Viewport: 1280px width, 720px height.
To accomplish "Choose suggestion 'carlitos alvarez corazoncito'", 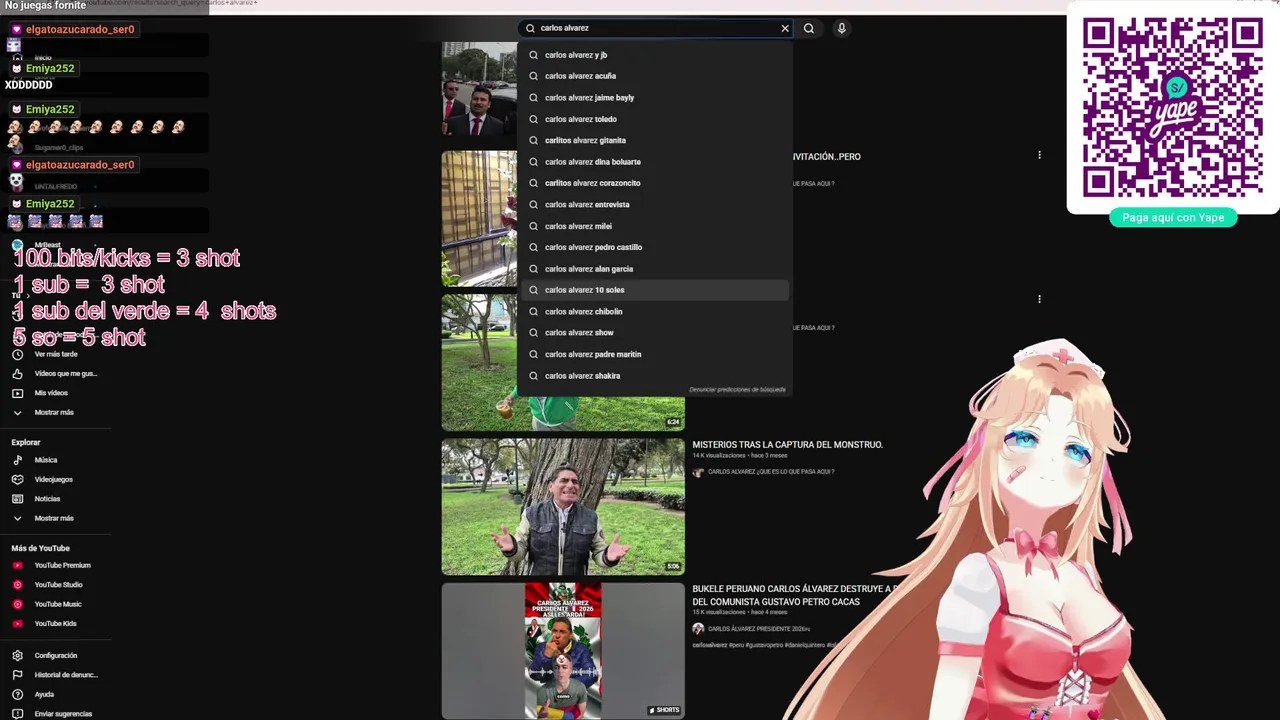I will pyautogui.click(x=655, y=183).
